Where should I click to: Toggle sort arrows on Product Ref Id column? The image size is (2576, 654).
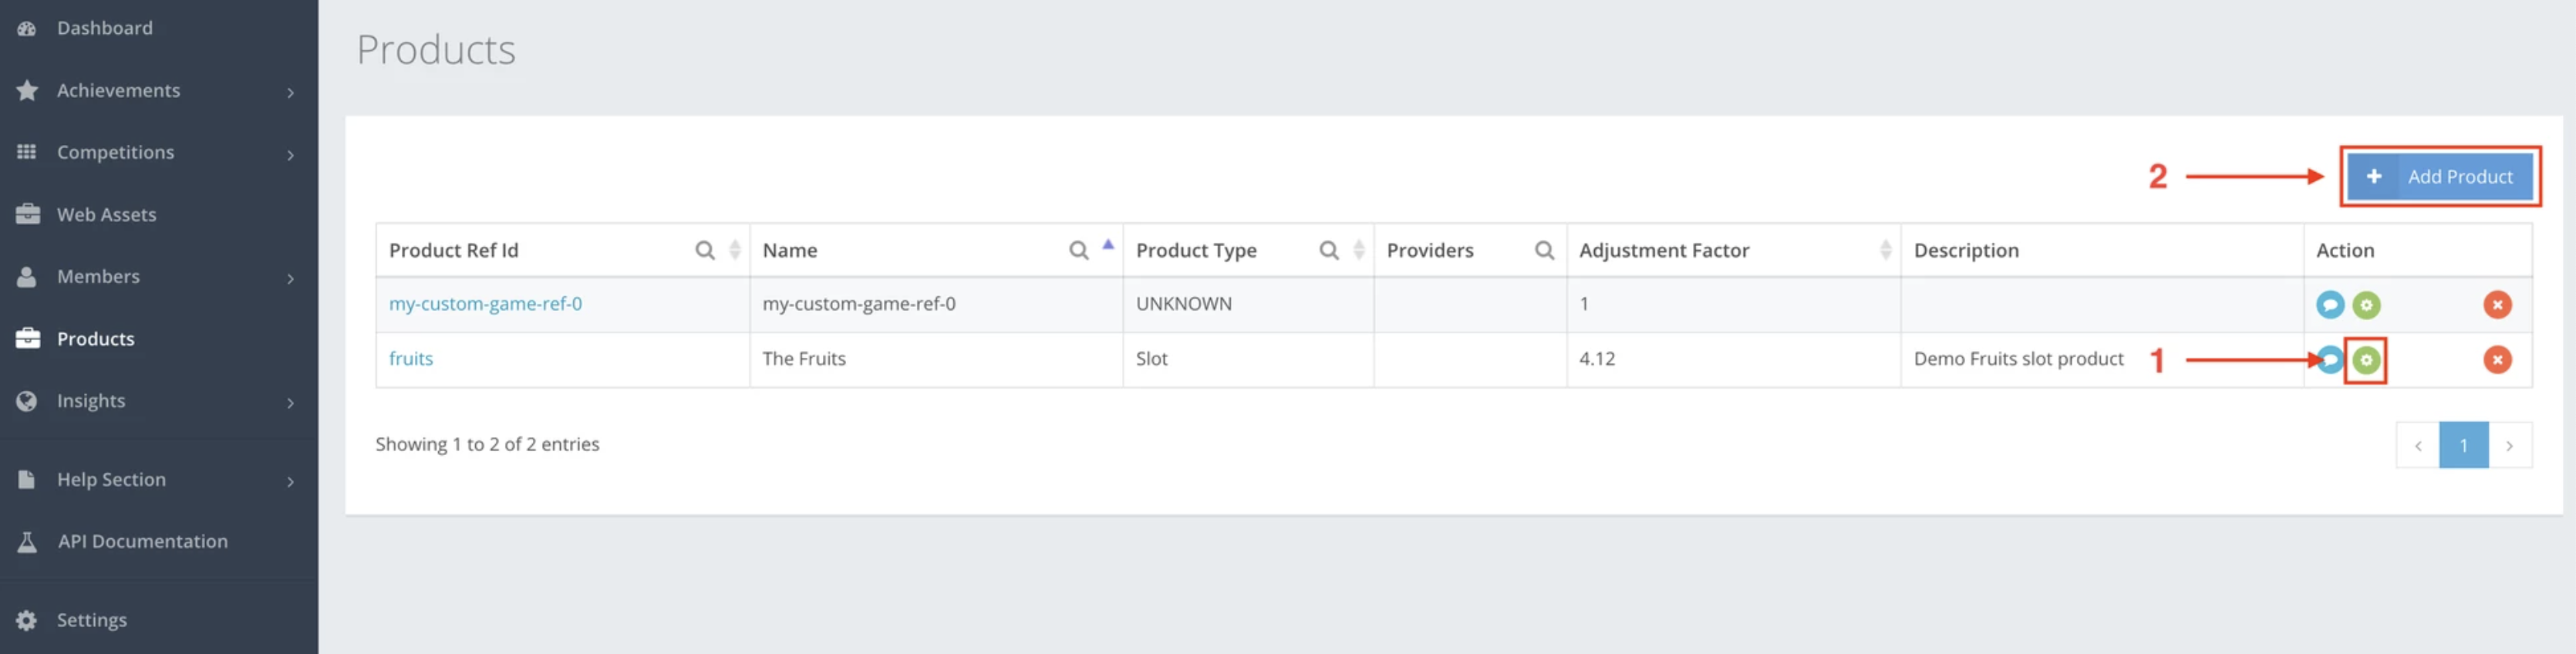coord(734,250)
